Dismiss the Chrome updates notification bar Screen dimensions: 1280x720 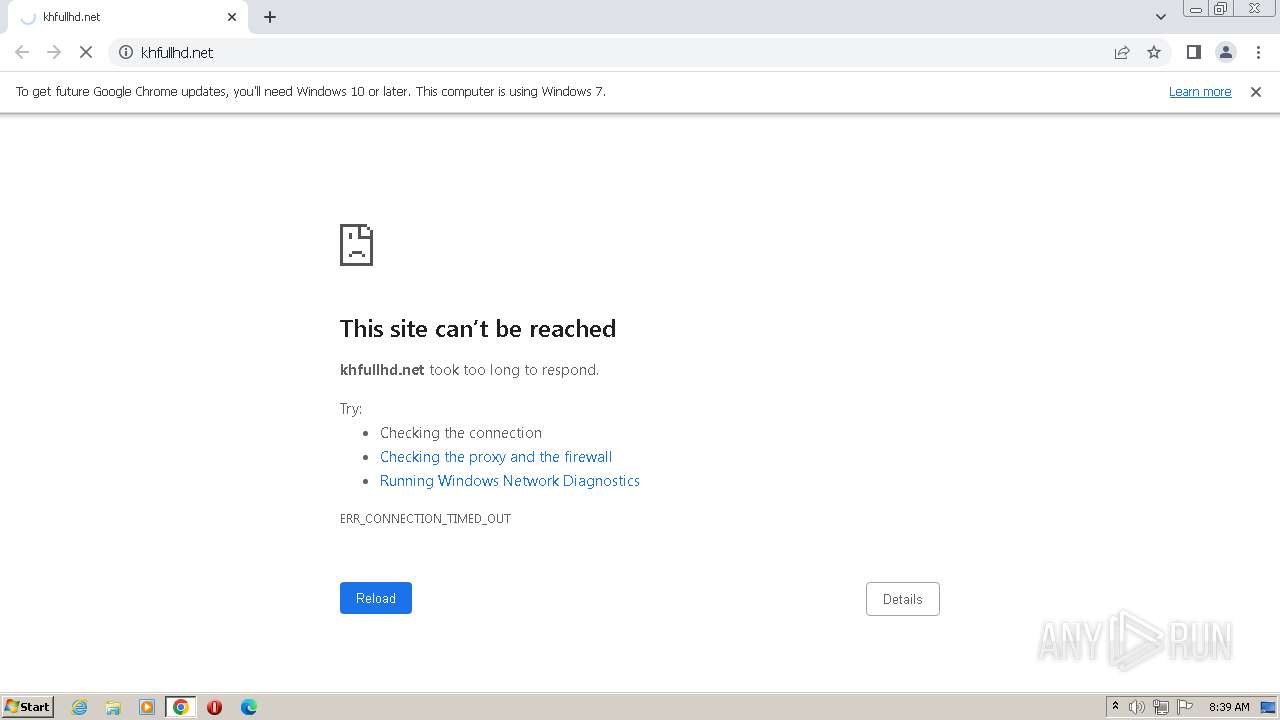tap(1256, 91)
